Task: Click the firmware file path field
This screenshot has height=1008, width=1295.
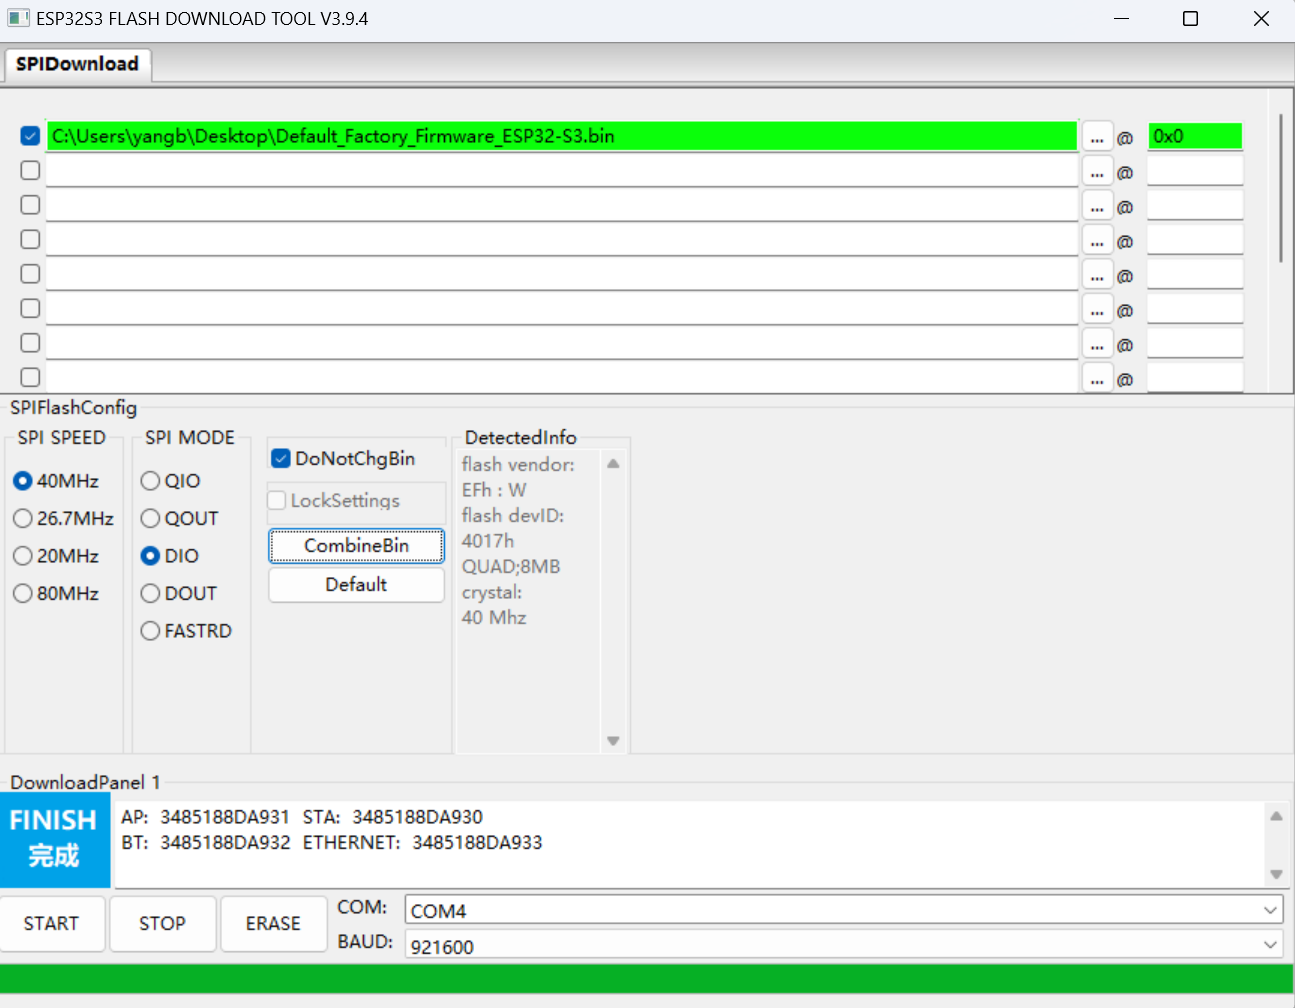Action: [562, 136]
